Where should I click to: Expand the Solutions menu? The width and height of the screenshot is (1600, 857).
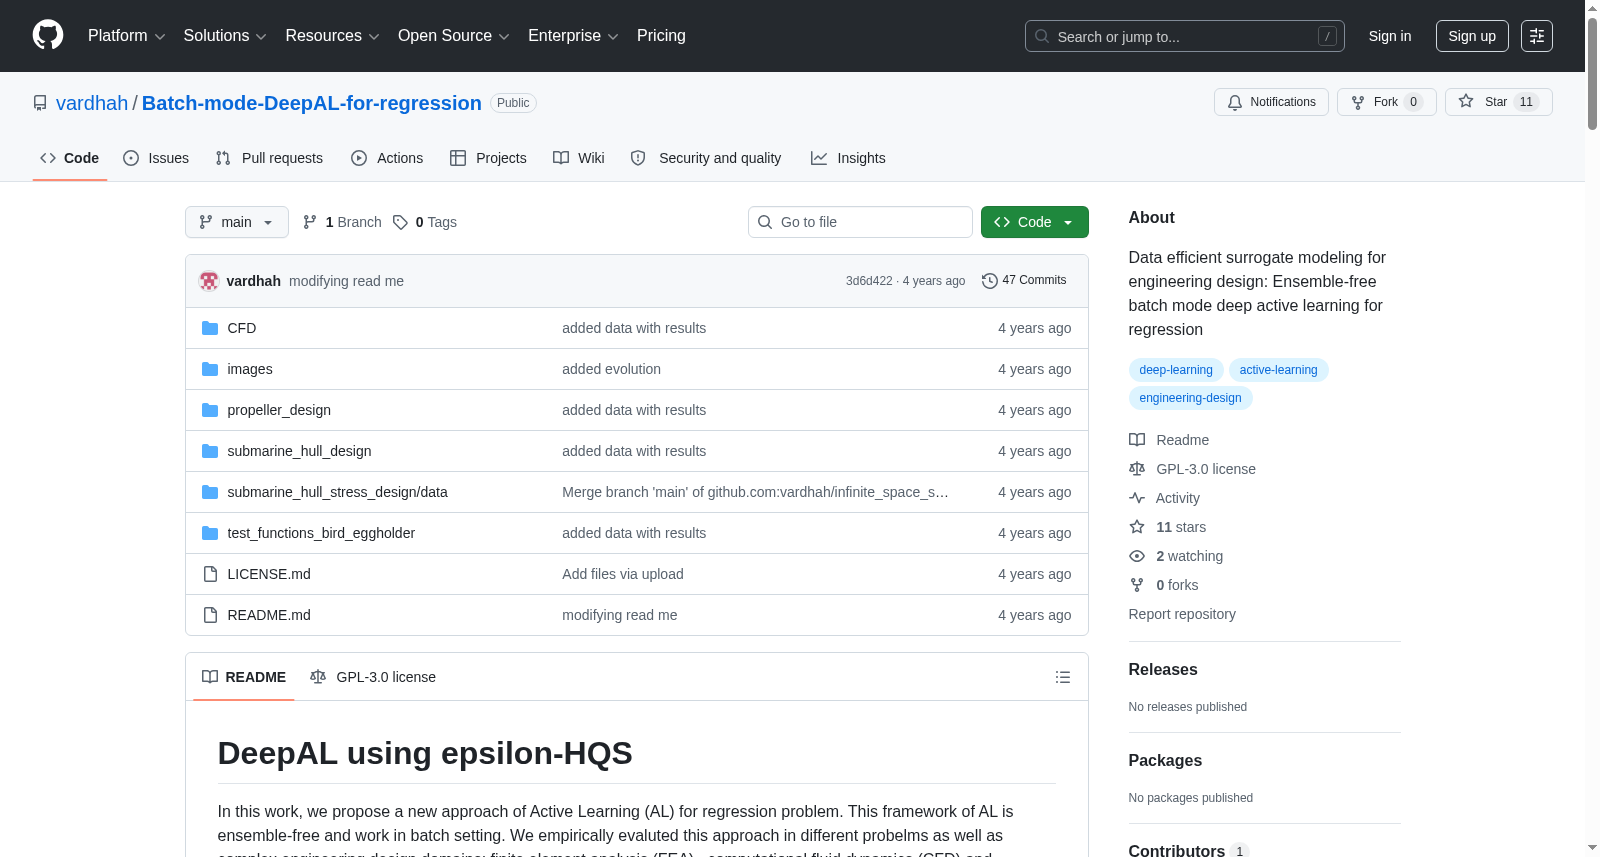(x=225, y=36)
